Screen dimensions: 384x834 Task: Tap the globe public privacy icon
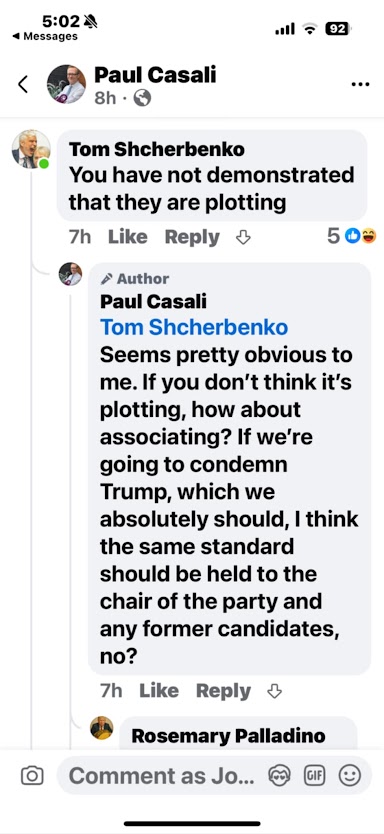[142, 98]
